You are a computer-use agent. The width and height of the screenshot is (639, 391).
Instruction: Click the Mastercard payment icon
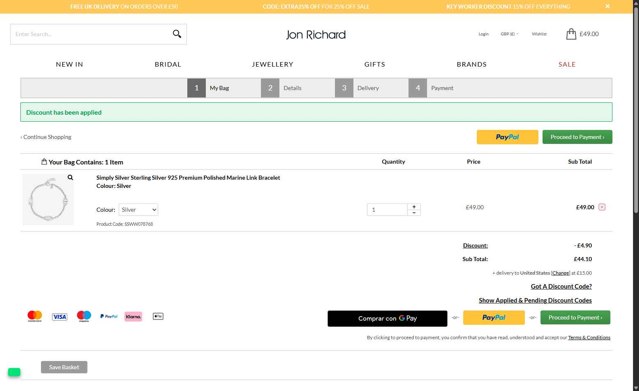click(35, 316)
